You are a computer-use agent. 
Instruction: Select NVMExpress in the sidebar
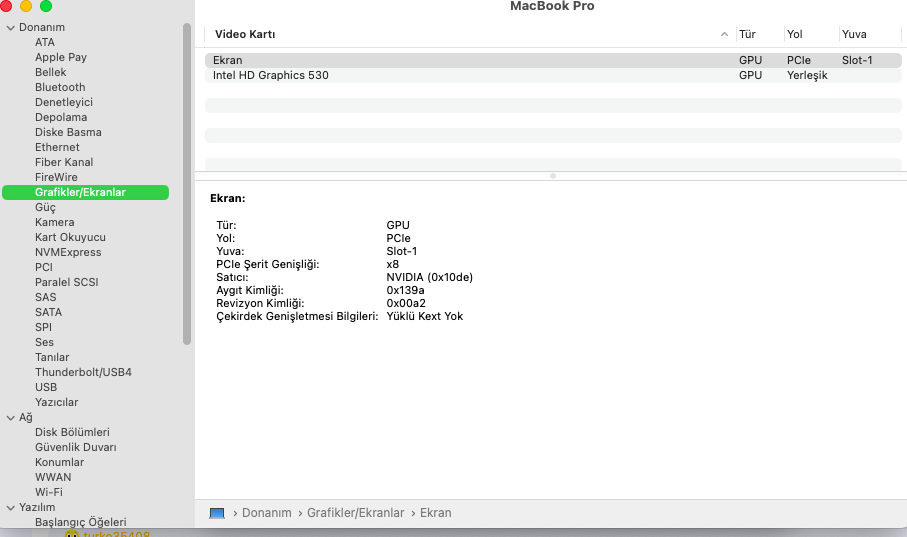tap(68, 252)
